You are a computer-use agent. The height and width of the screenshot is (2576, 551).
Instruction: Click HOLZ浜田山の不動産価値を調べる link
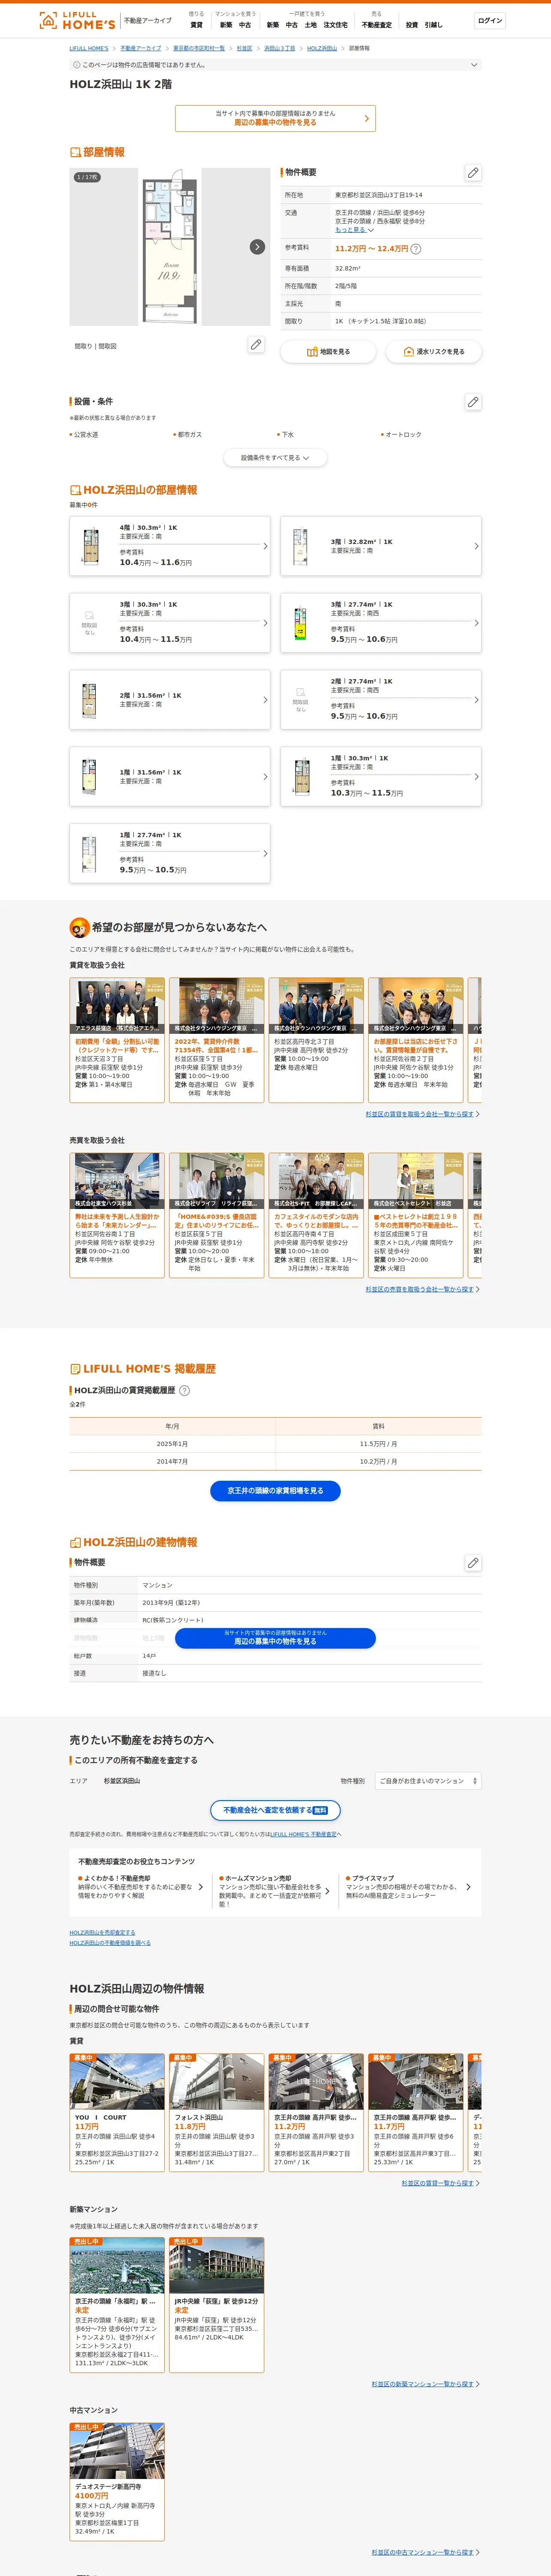(110, 1943)
